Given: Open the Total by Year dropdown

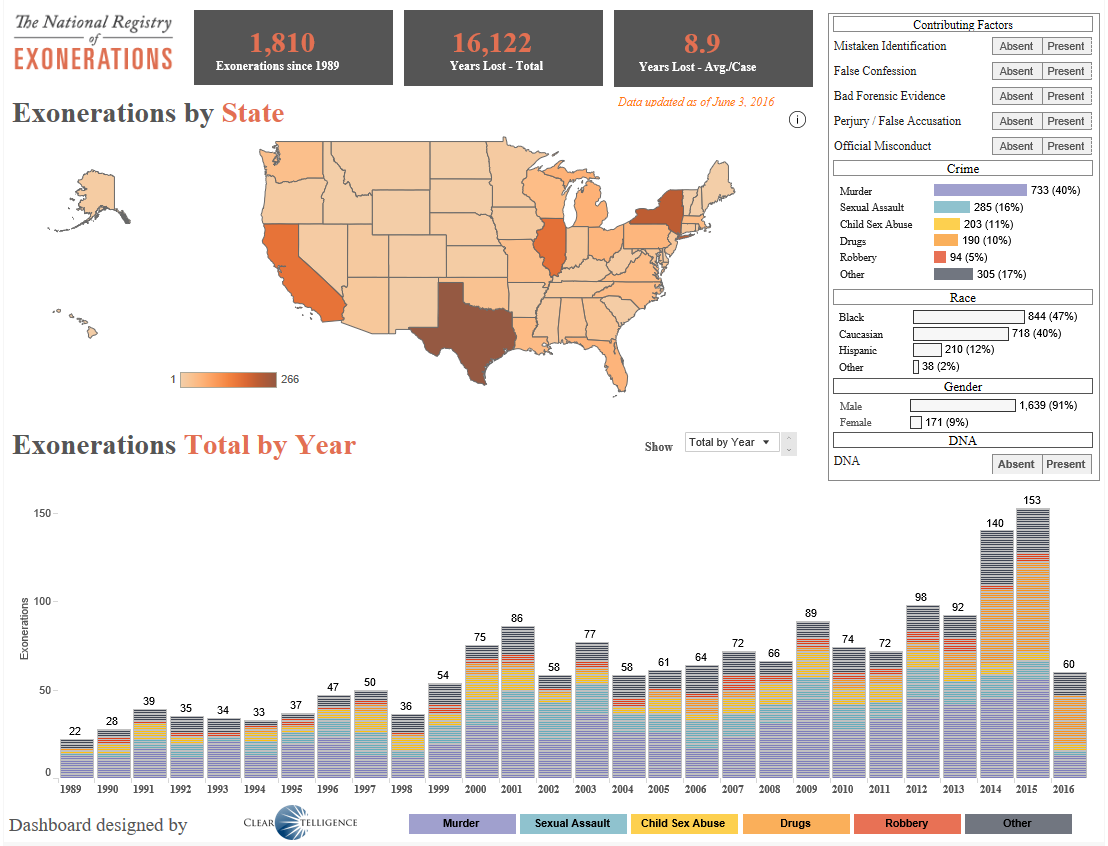Looking at the screenshot, I should click(x=731, y=442).
